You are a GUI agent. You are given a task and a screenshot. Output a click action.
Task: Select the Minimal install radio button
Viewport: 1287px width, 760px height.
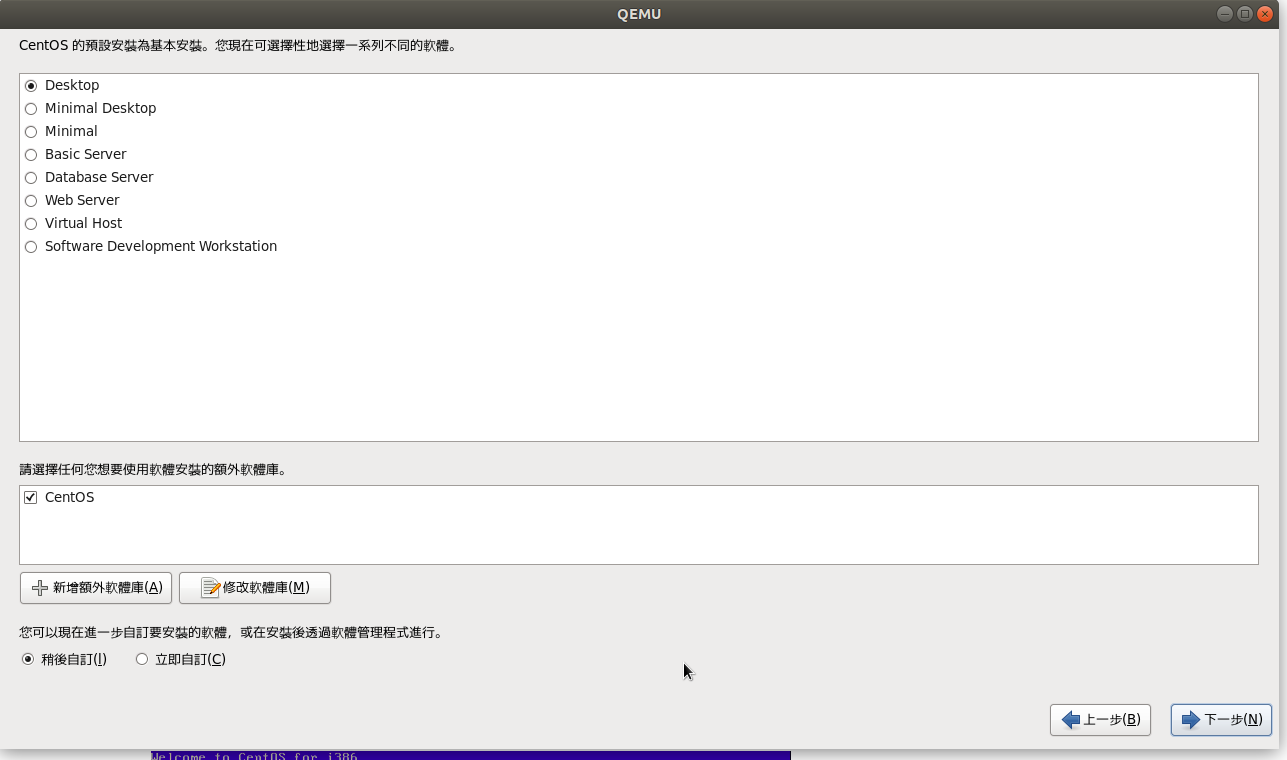[x=31, y=132]
